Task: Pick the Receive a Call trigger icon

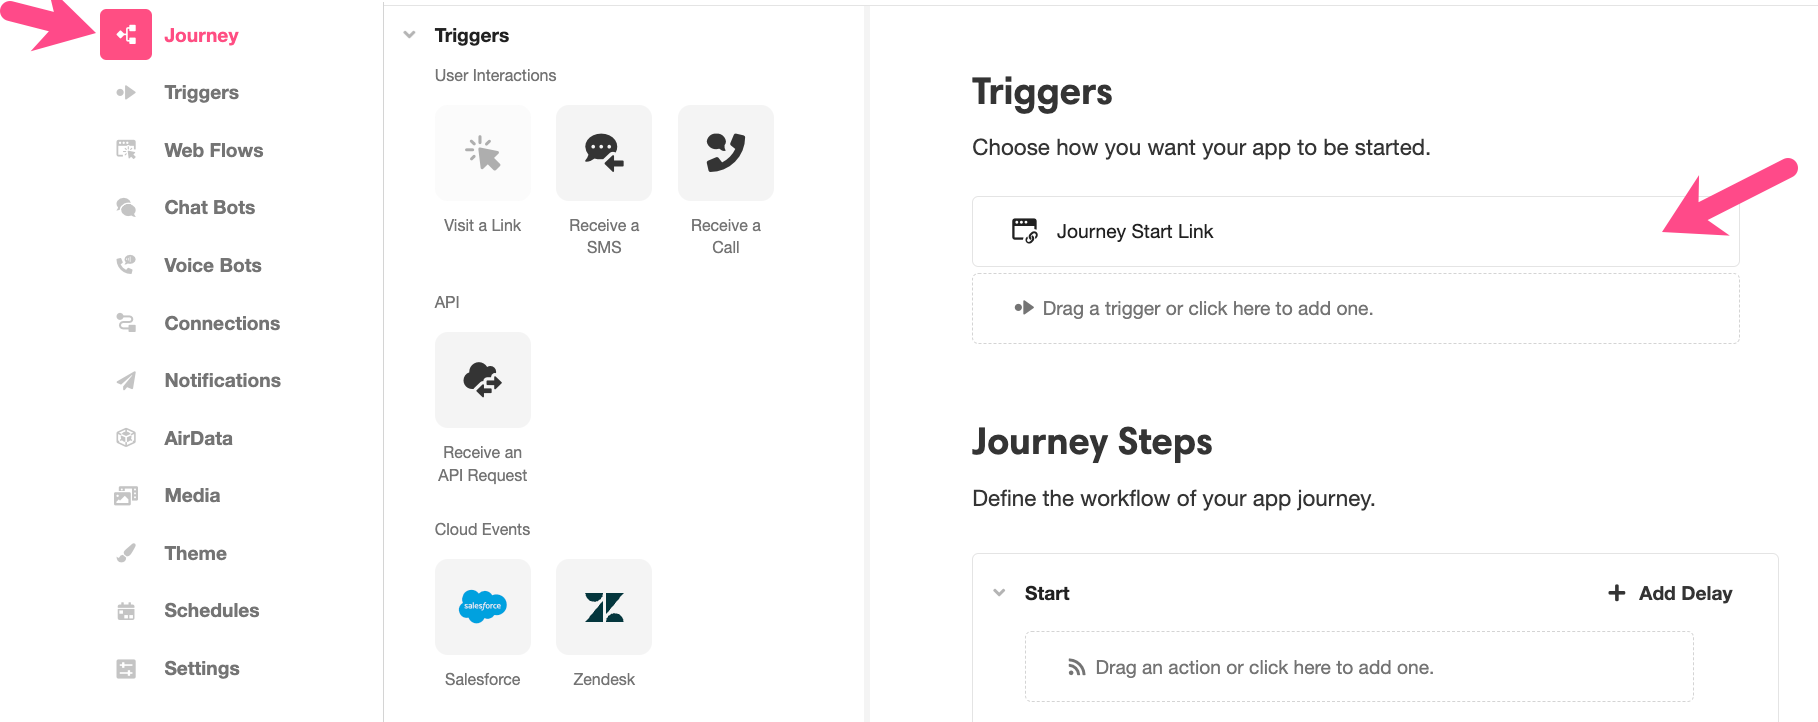Action: tap(726, 153)
